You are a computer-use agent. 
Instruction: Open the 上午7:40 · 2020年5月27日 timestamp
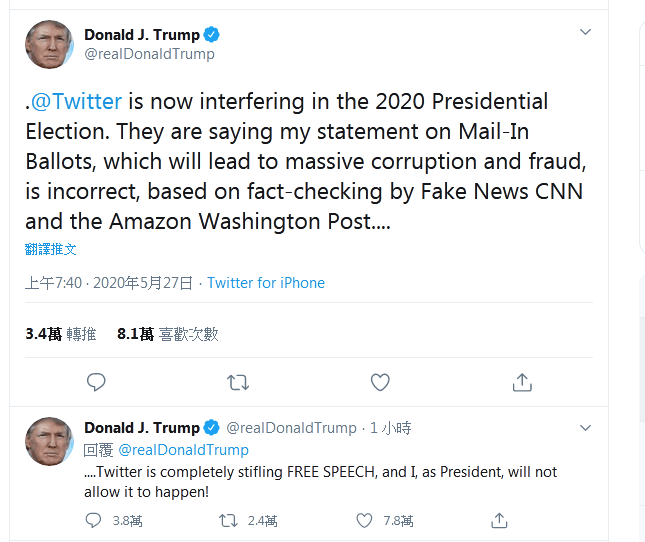(109, 283)
